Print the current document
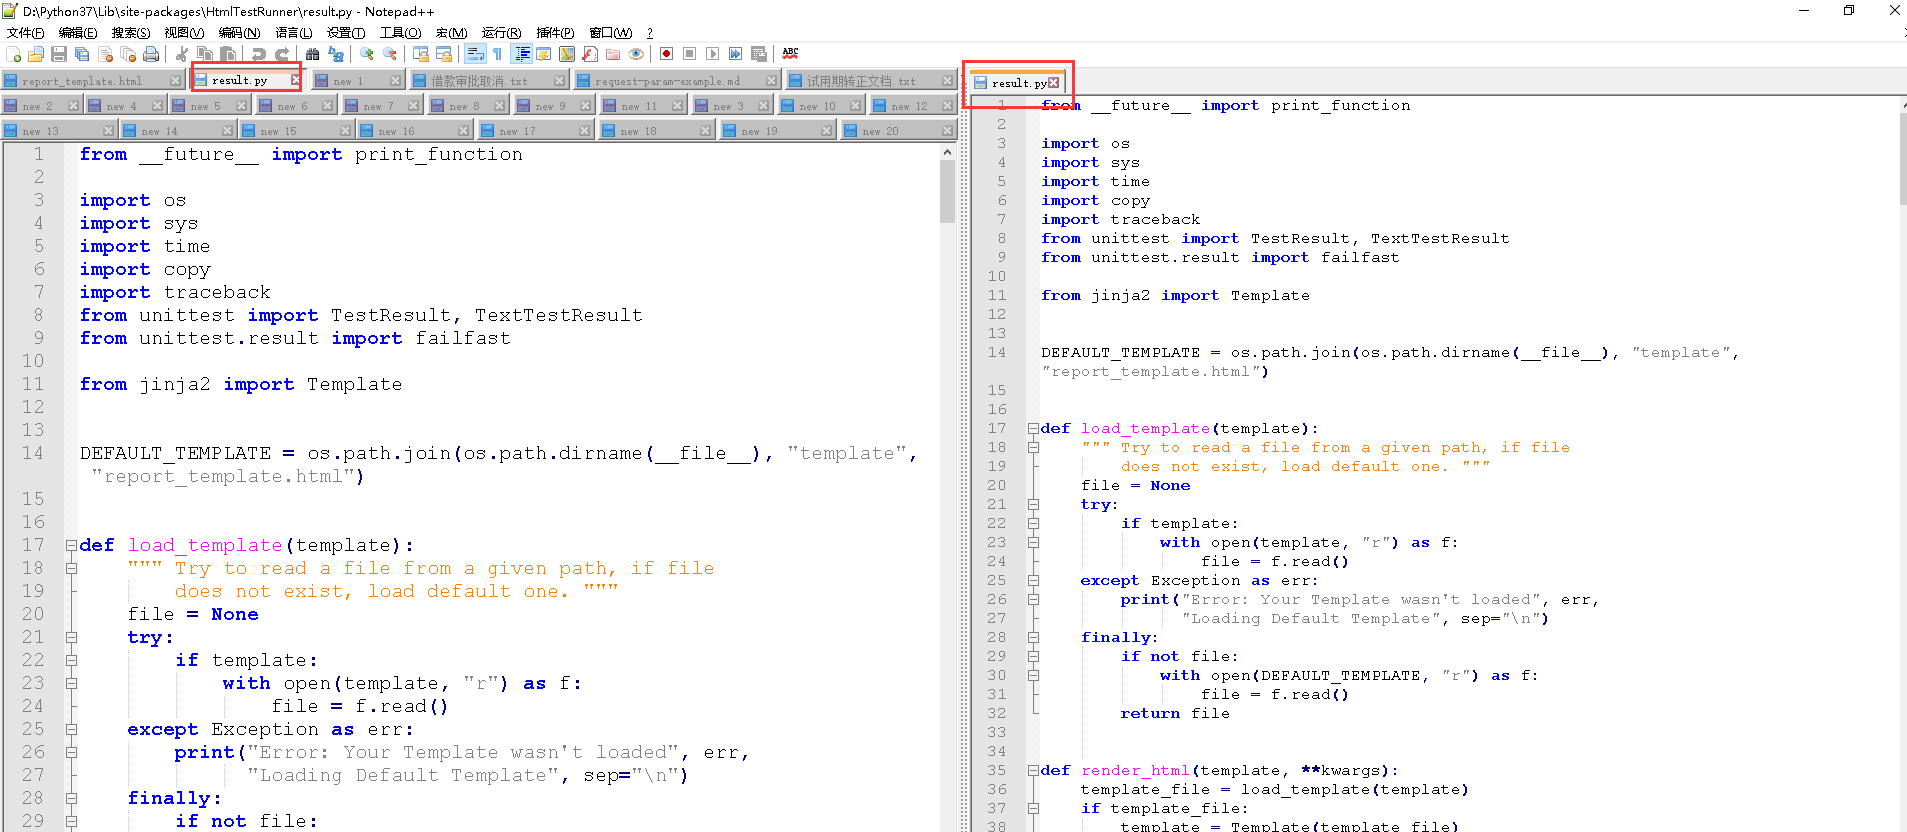The width and height of the screenshot is (1907, 832). coord(151,54)
